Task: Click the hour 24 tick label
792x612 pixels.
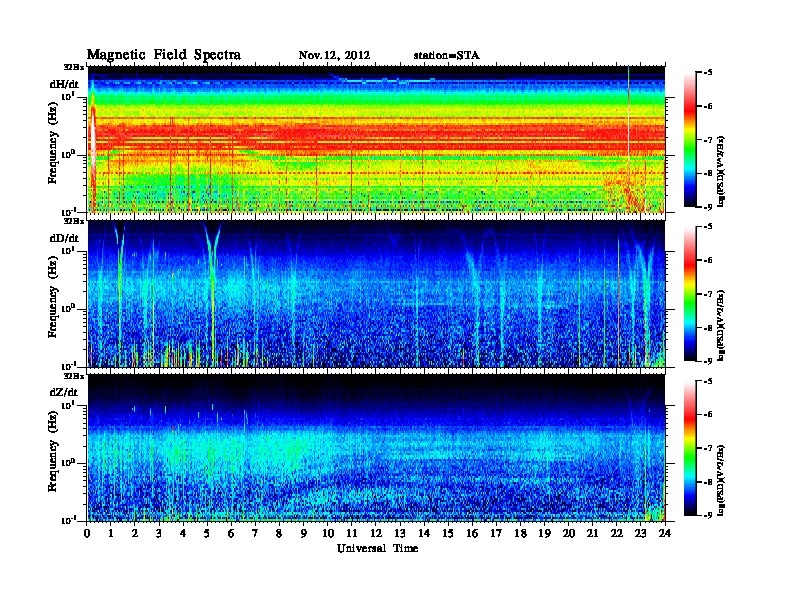Action: click(x=665, y=533)
